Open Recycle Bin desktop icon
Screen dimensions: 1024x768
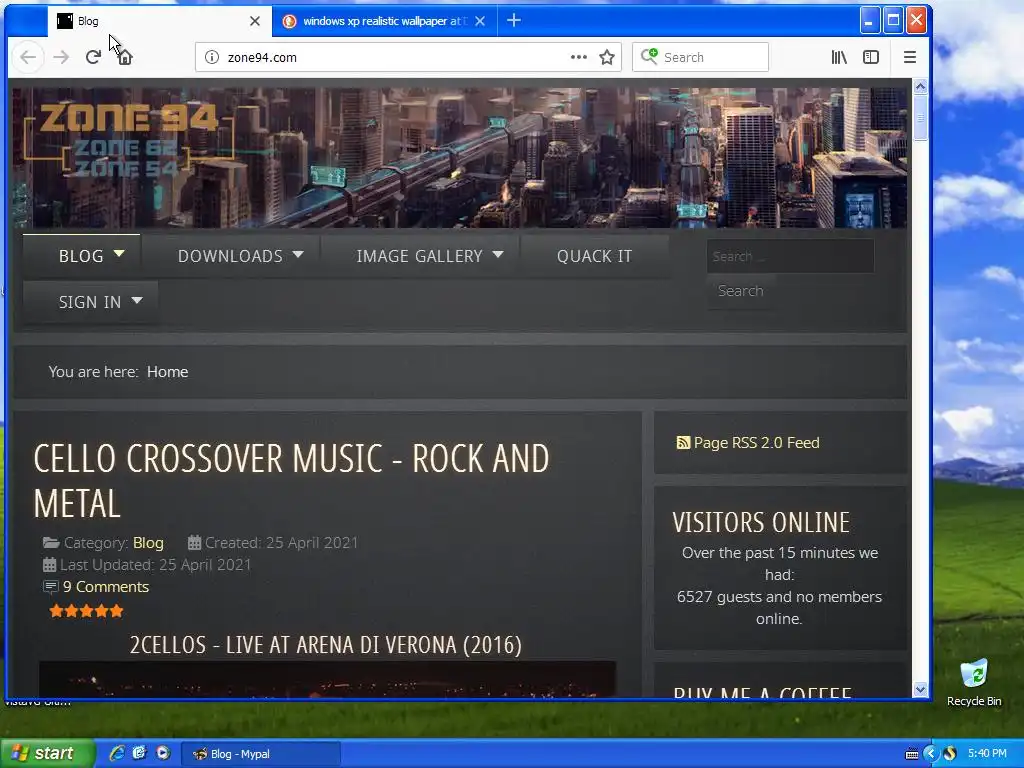tap(974, 683)
